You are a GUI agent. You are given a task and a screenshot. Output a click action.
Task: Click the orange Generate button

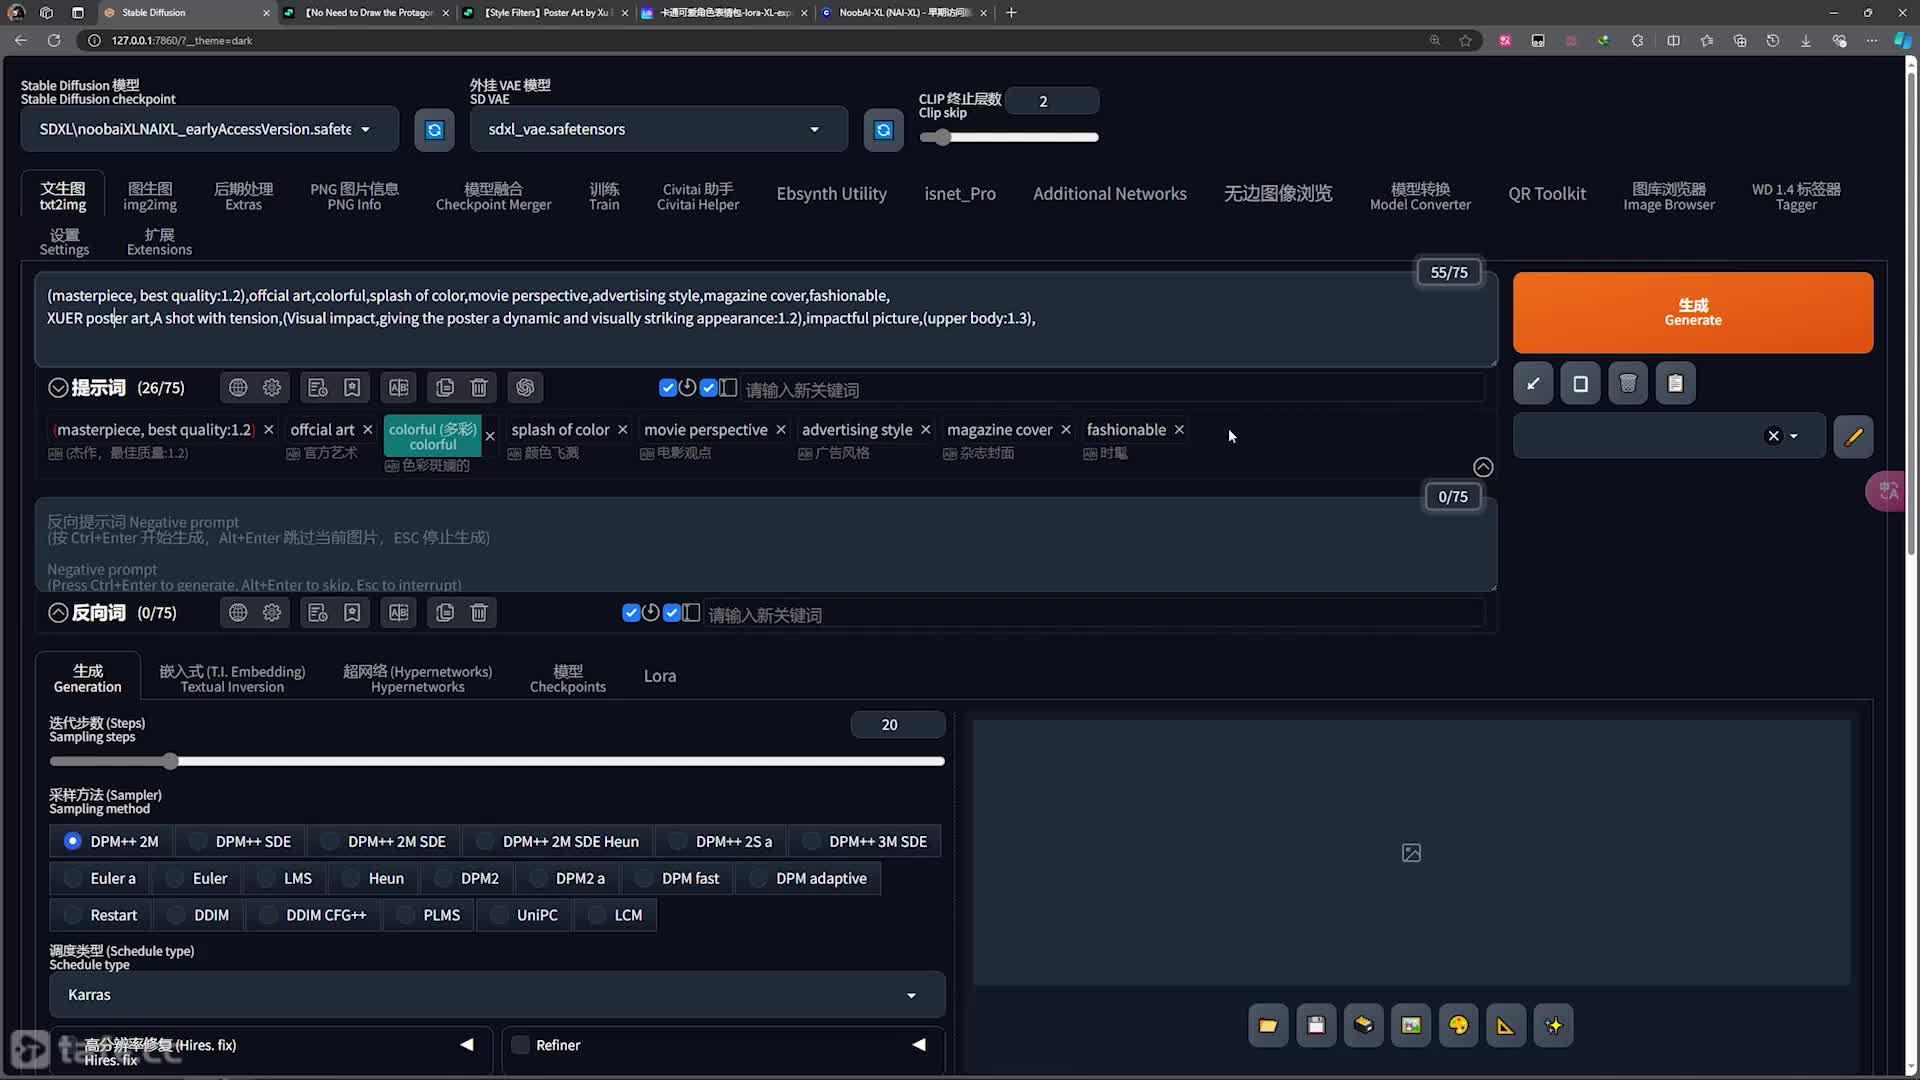1692,312
